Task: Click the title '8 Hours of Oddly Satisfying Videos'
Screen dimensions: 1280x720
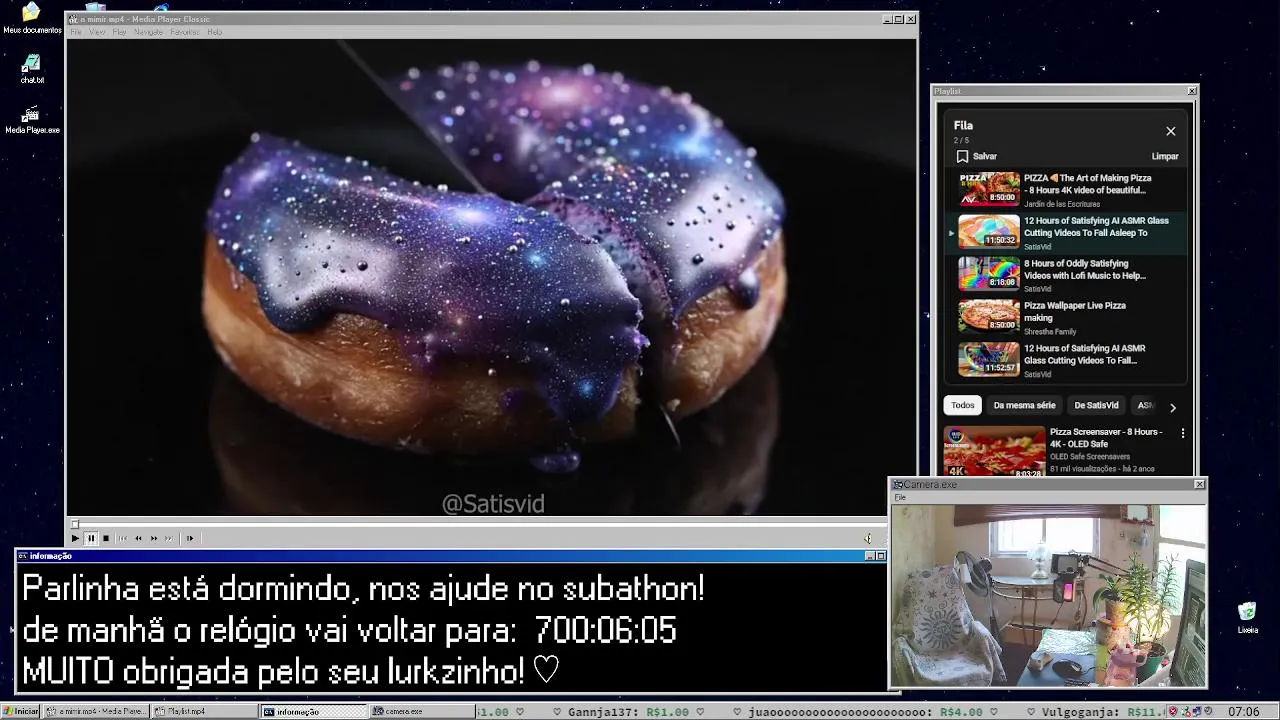Action: (x=1084, y=270)
